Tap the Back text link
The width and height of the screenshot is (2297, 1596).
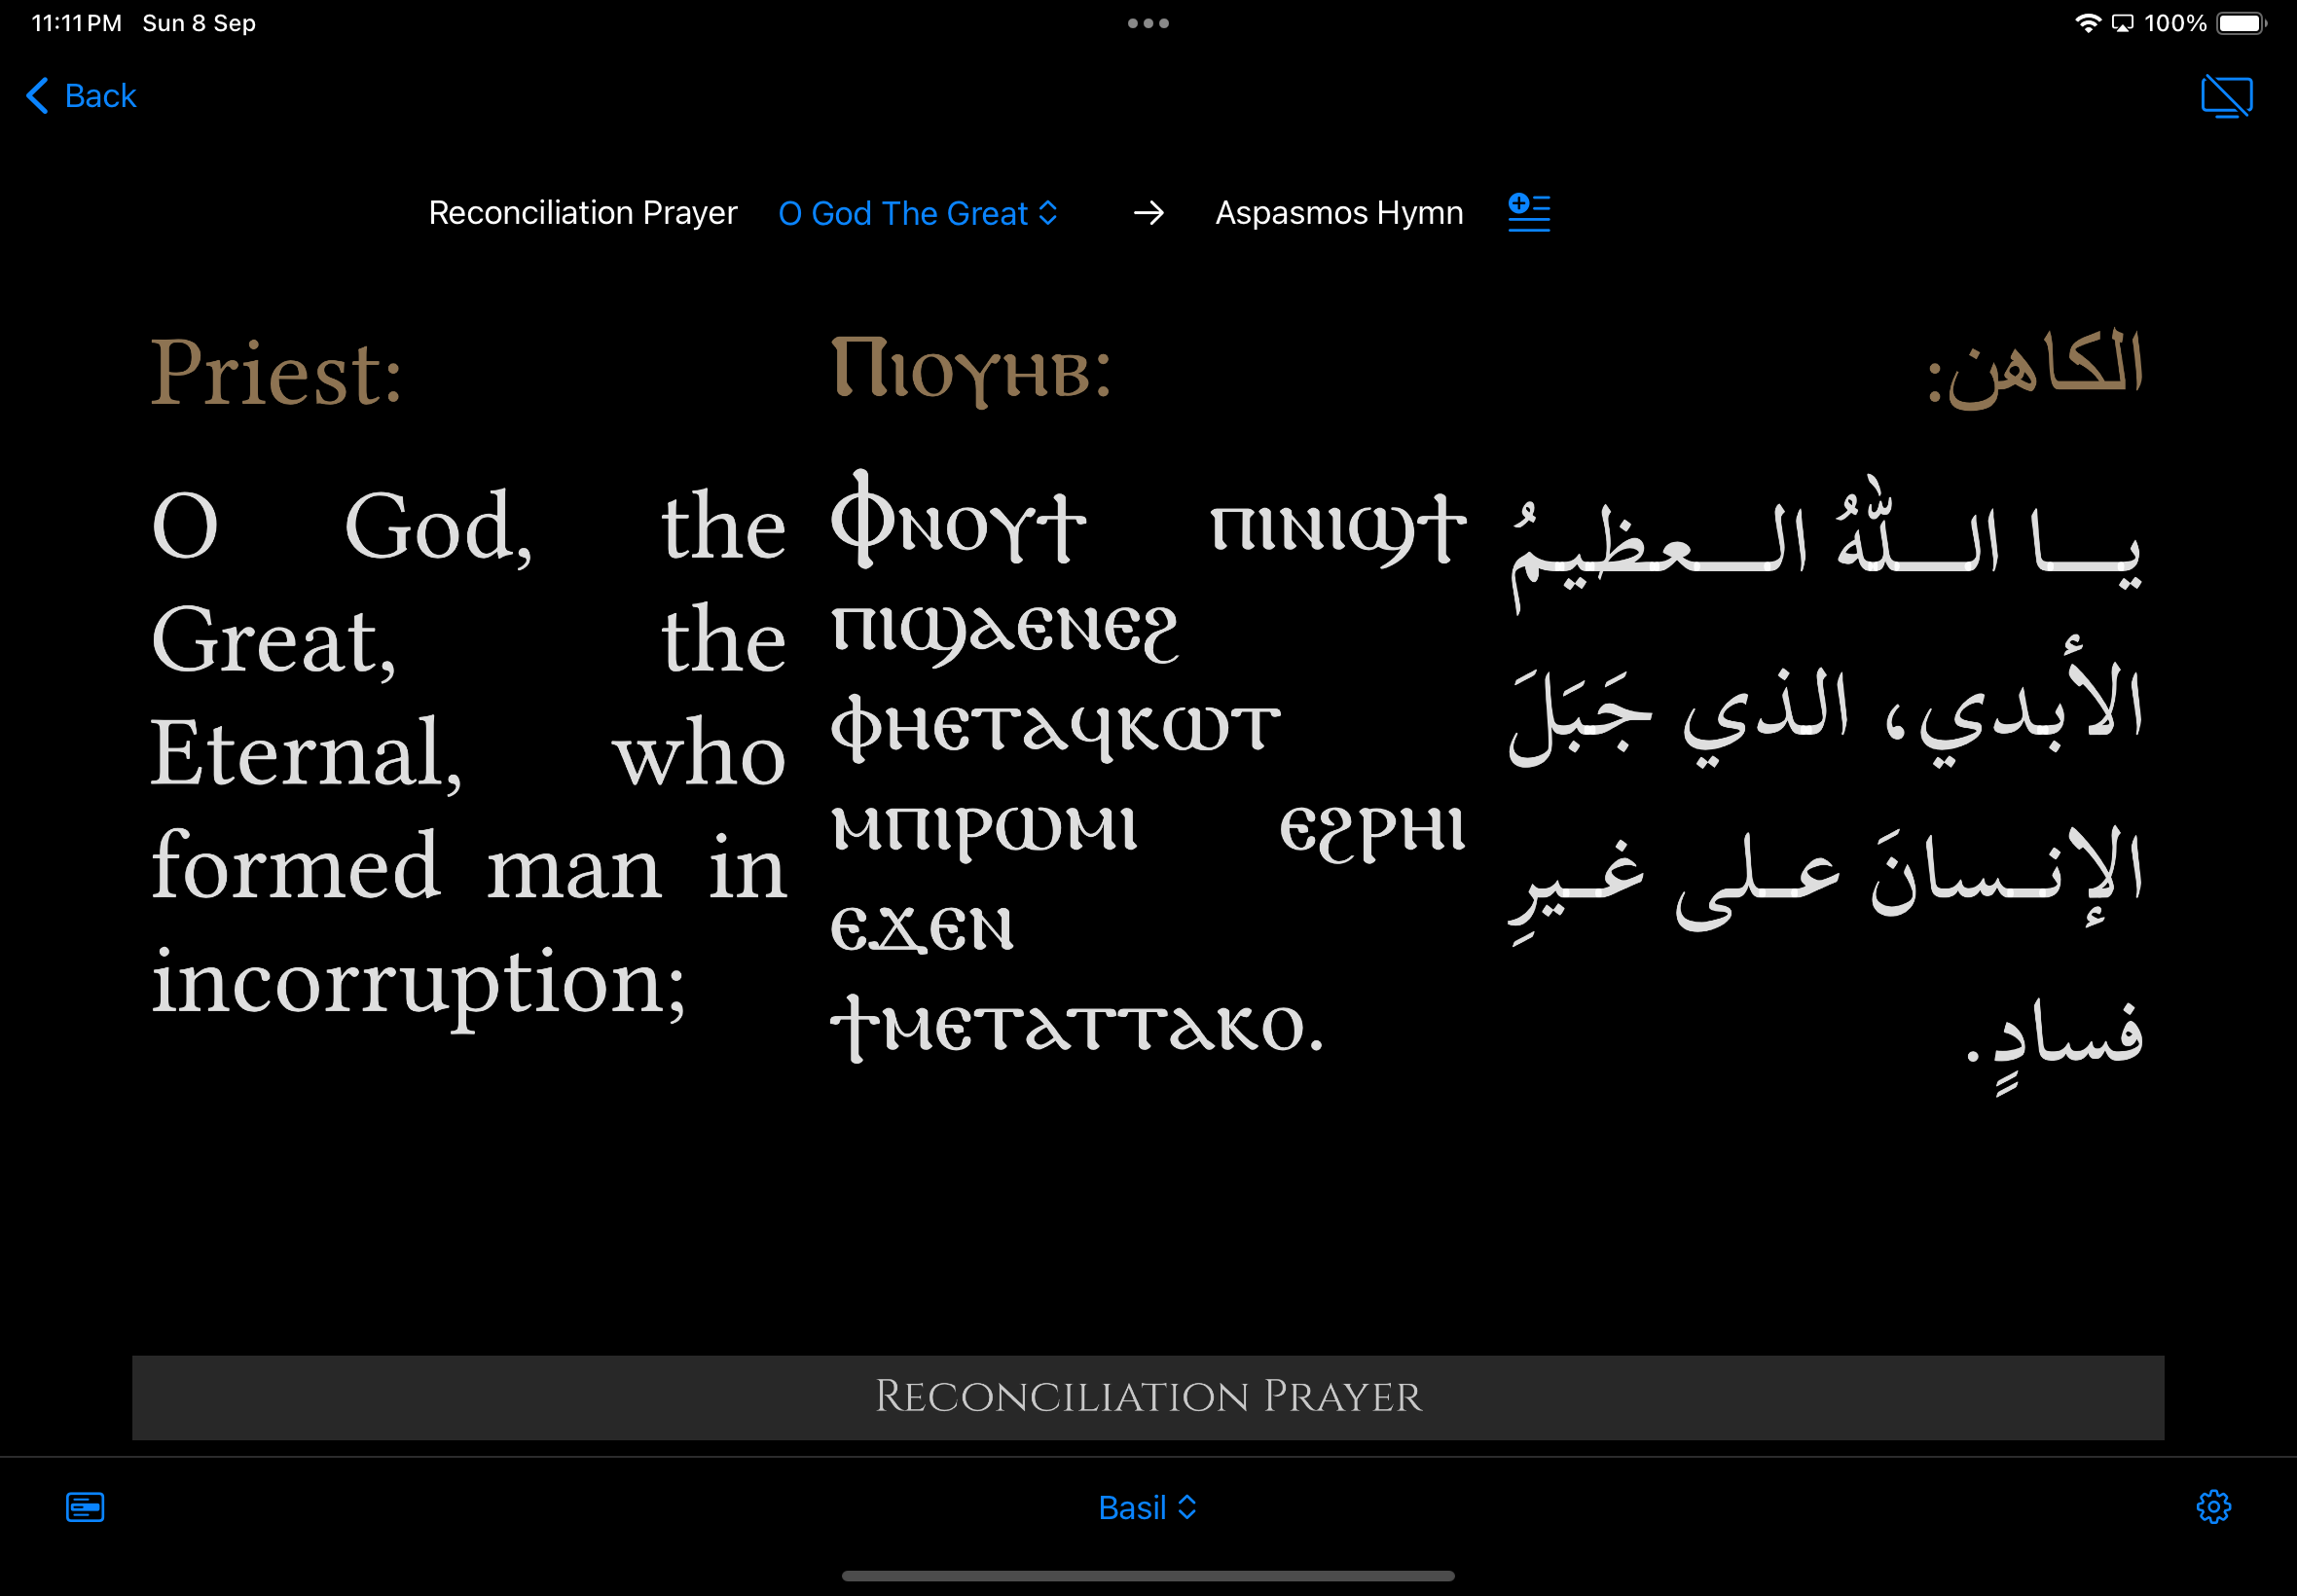[x=100, y=96]
